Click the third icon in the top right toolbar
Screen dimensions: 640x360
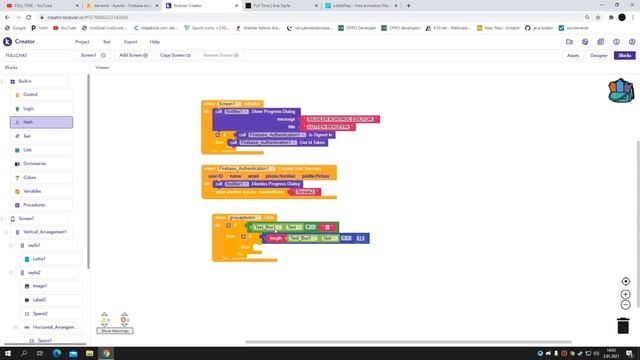coord(600,42)
